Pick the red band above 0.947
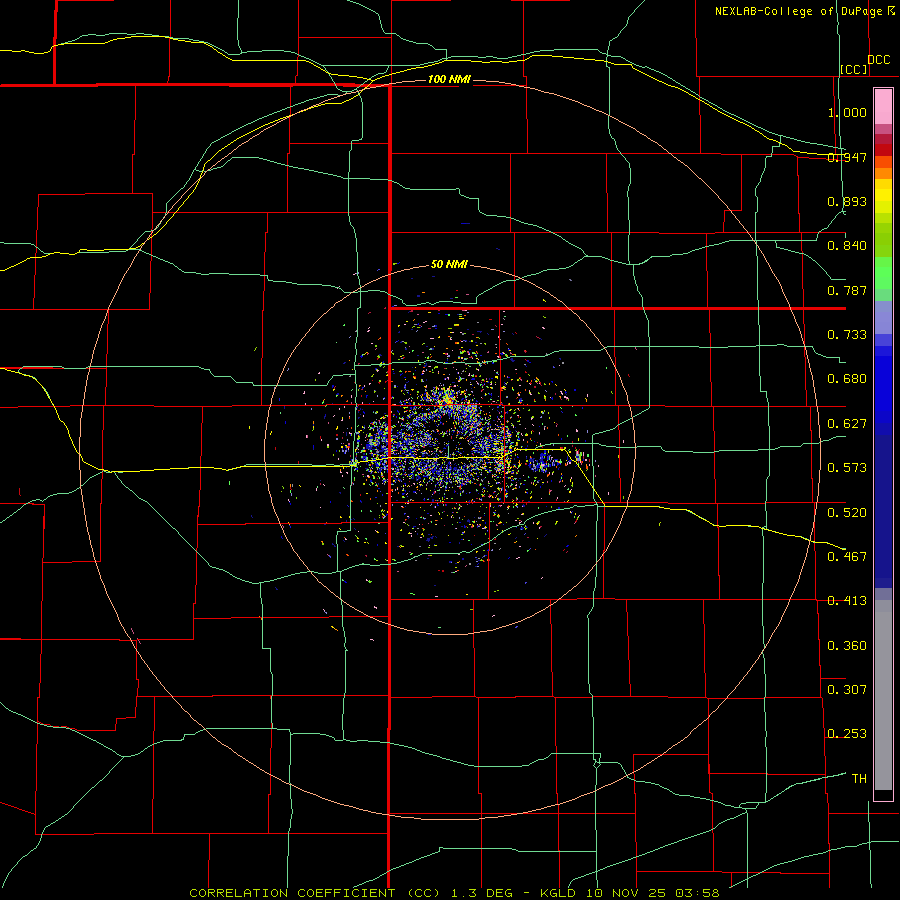This screenshot has width=900, height=900. point(883,149)
